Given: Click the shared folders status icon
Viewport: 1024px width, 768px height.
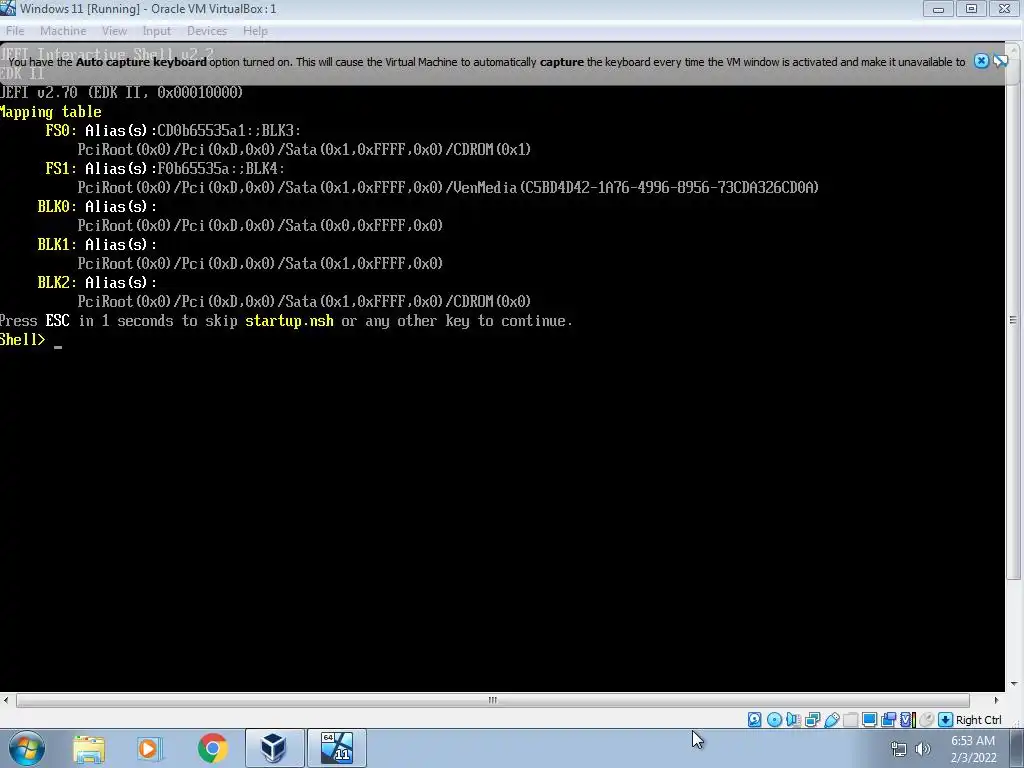Looking at the screenshot, I should pyautogui.click(x=850, y=720).
